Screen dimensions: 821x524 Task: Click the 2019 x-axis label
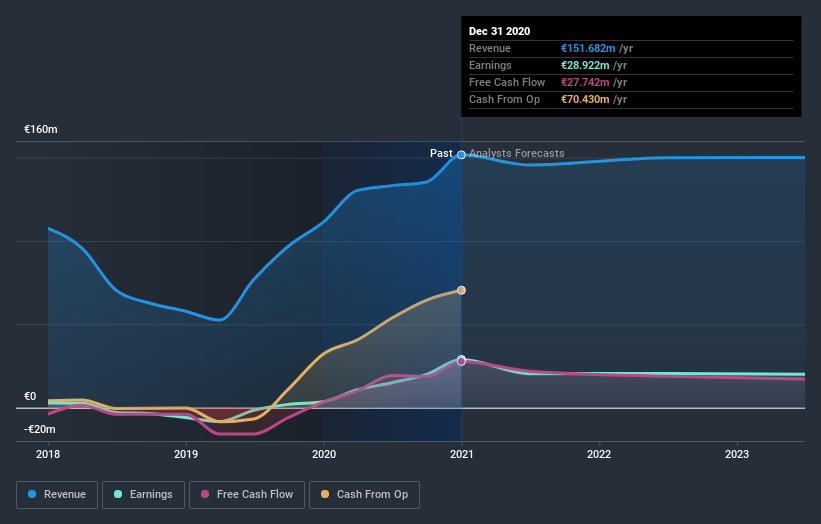click(x=186, y=454)
